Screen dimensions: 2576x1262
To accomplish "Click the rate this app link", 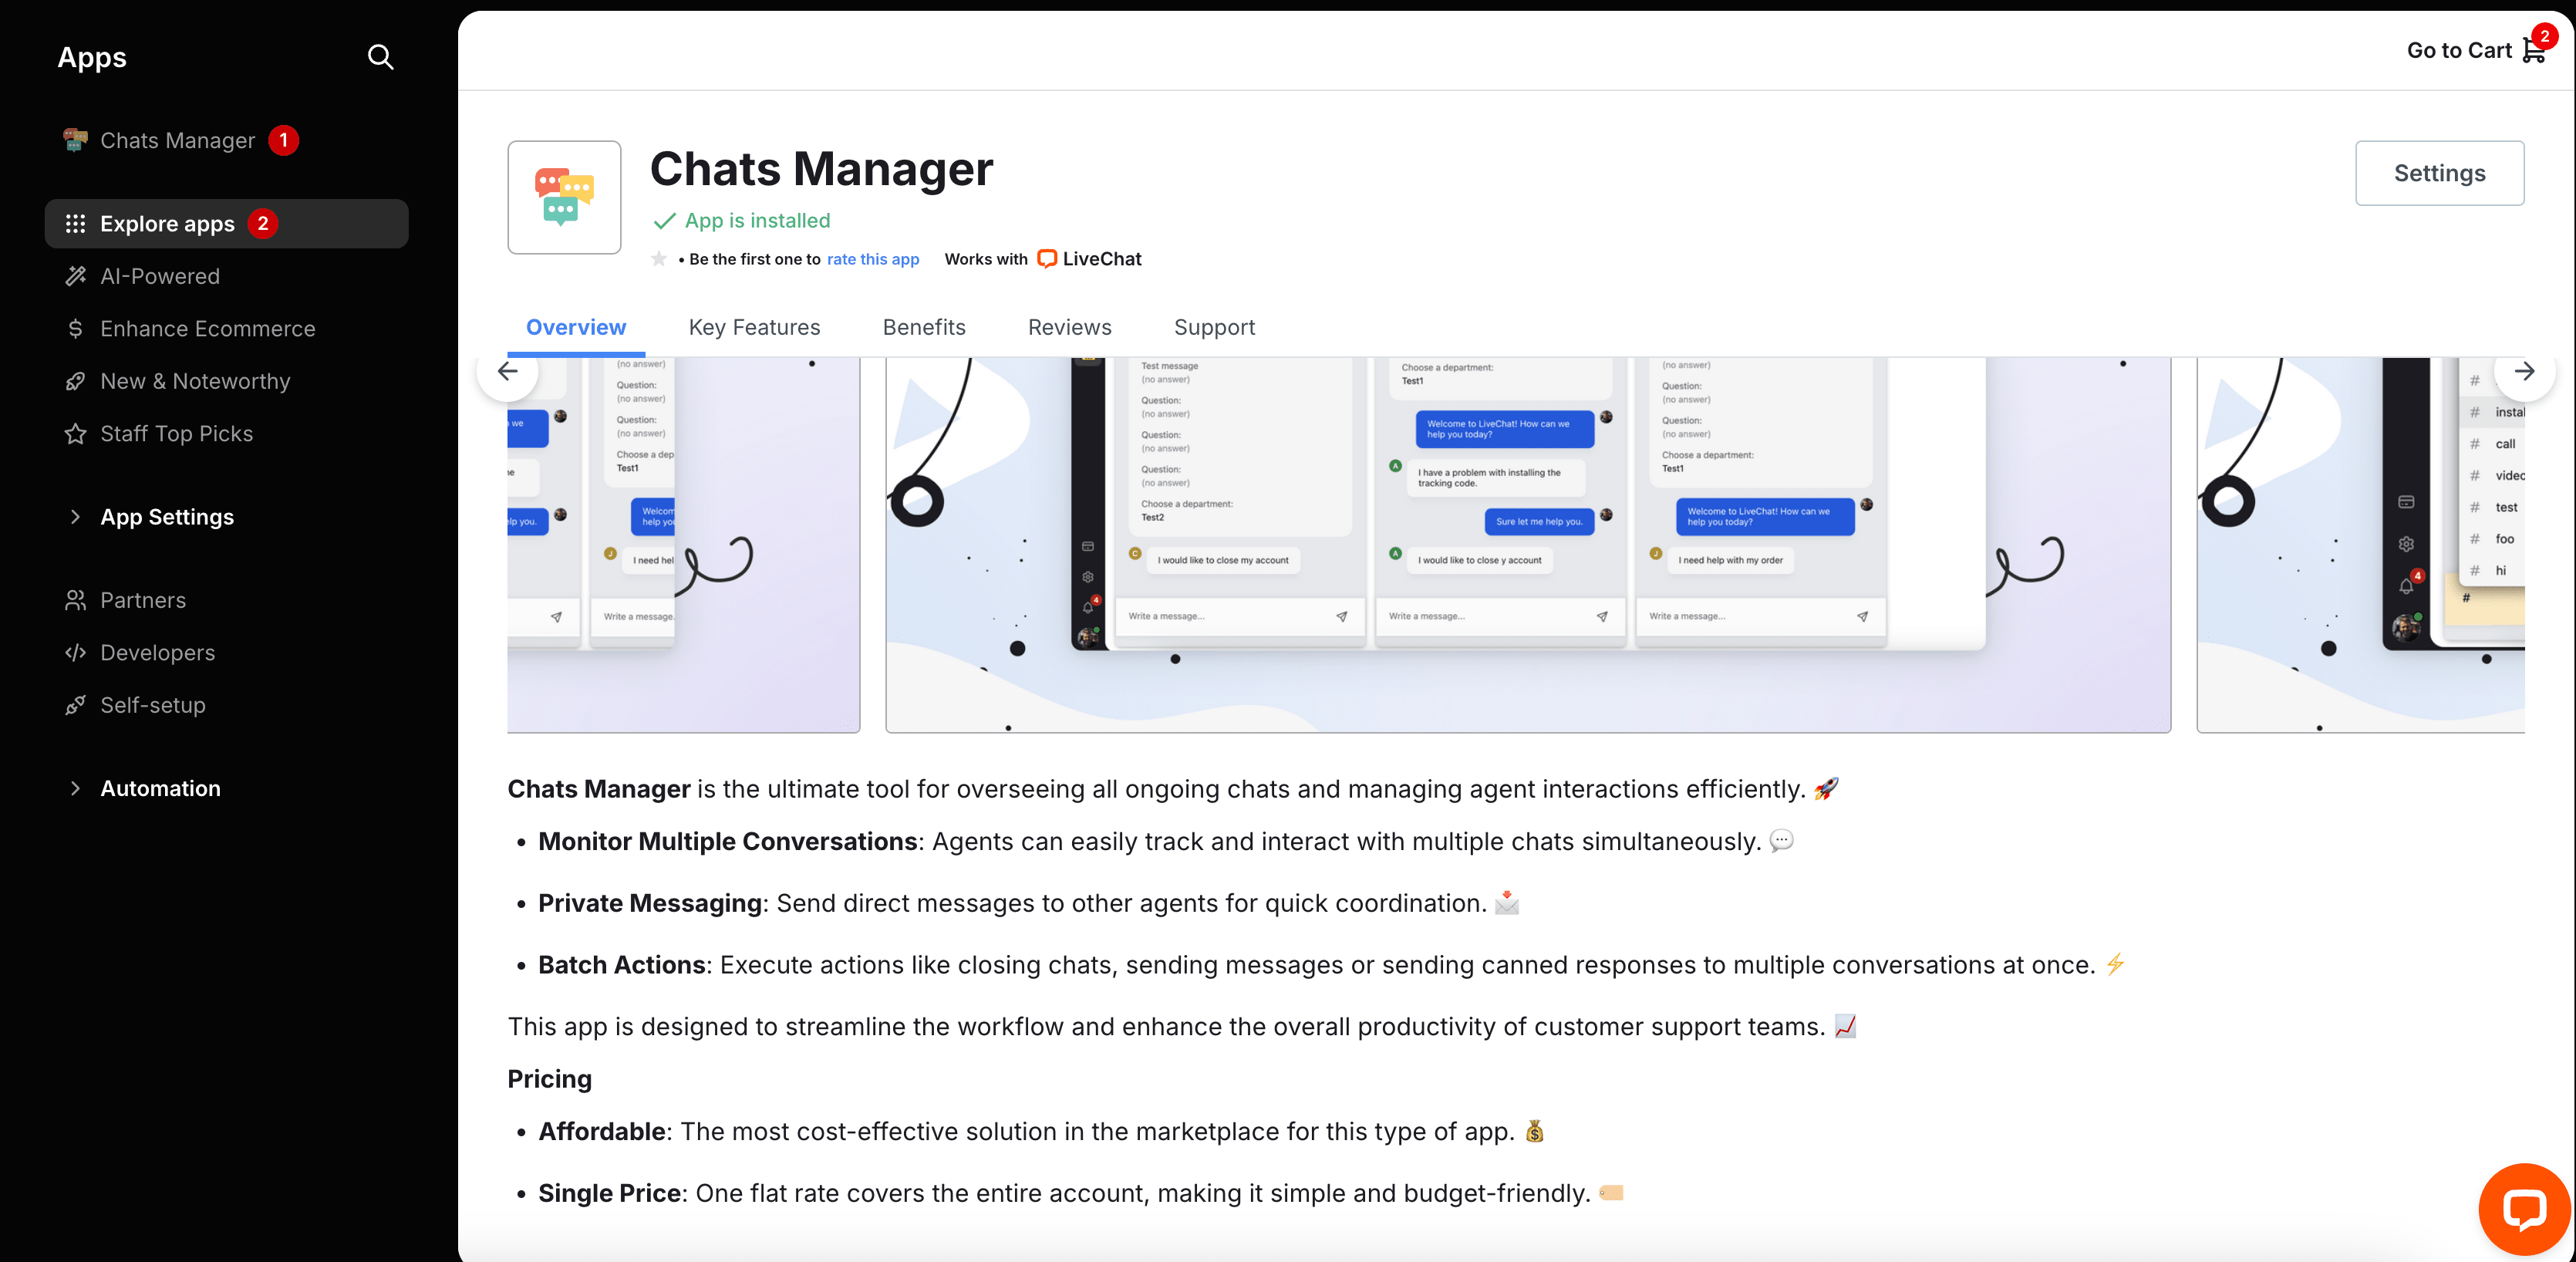I will point(872,259).
